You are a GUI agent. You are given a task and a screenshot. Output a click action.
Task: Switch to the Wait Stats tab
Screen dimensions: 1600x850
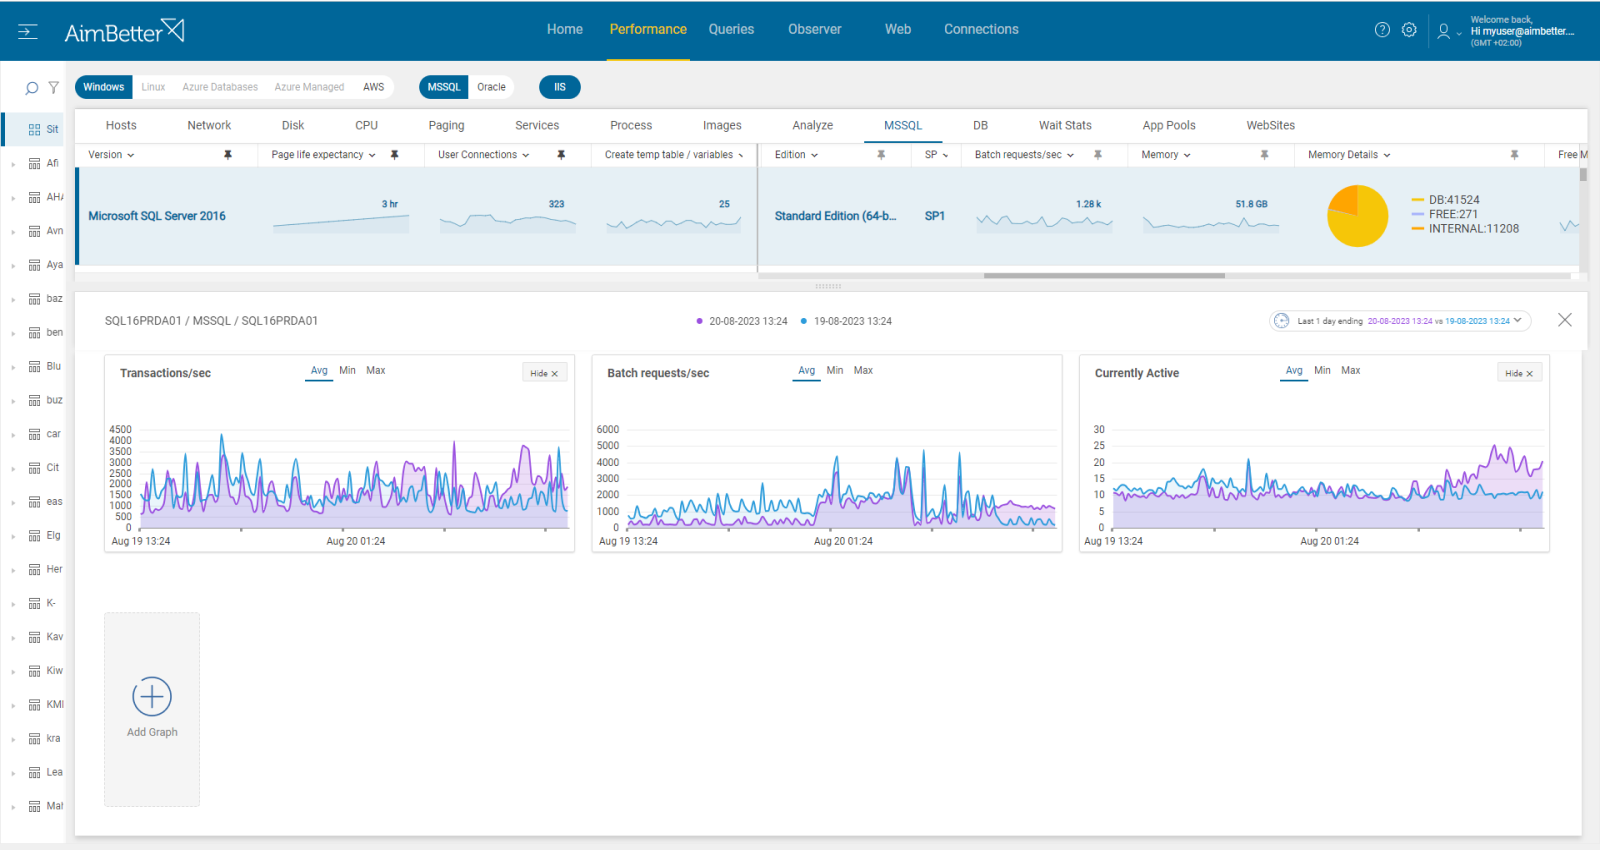1065,125
